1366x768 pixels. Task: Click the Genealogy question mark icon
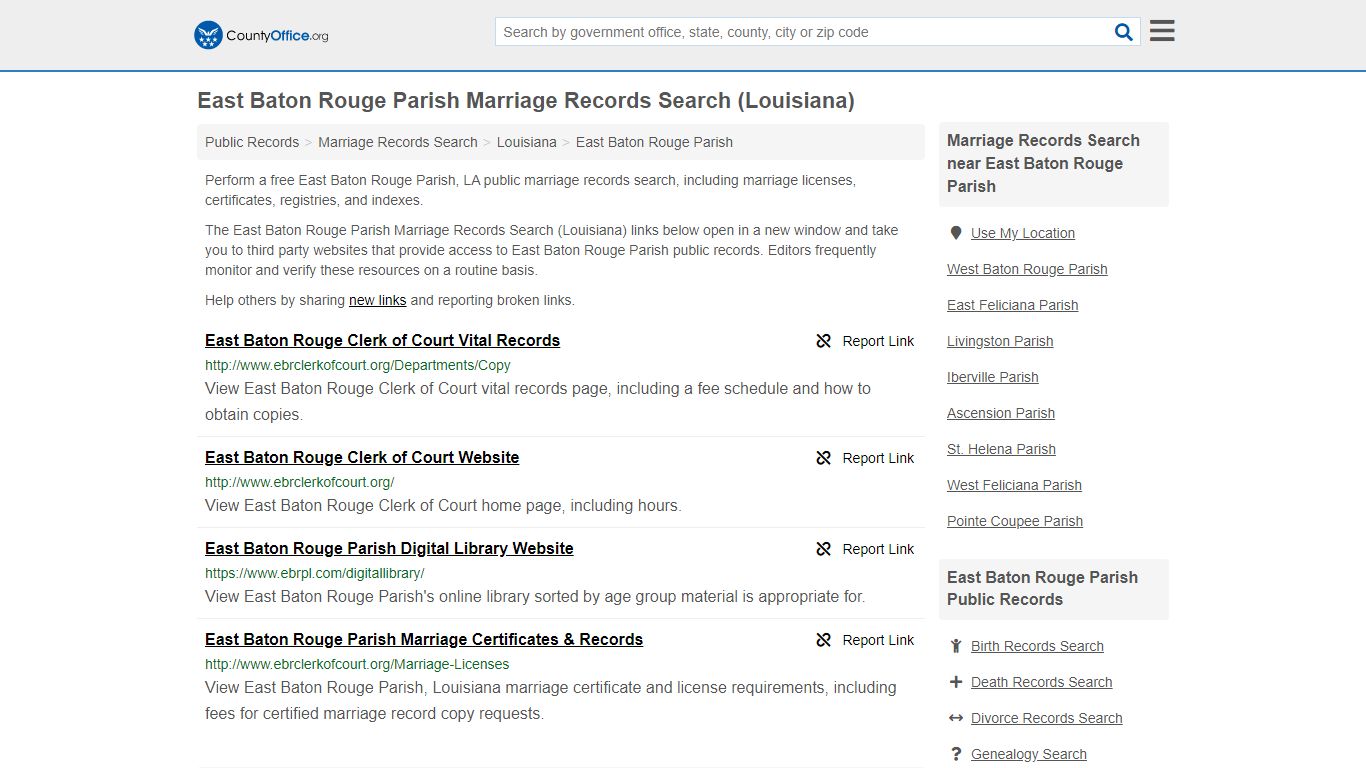pos(955,754)
